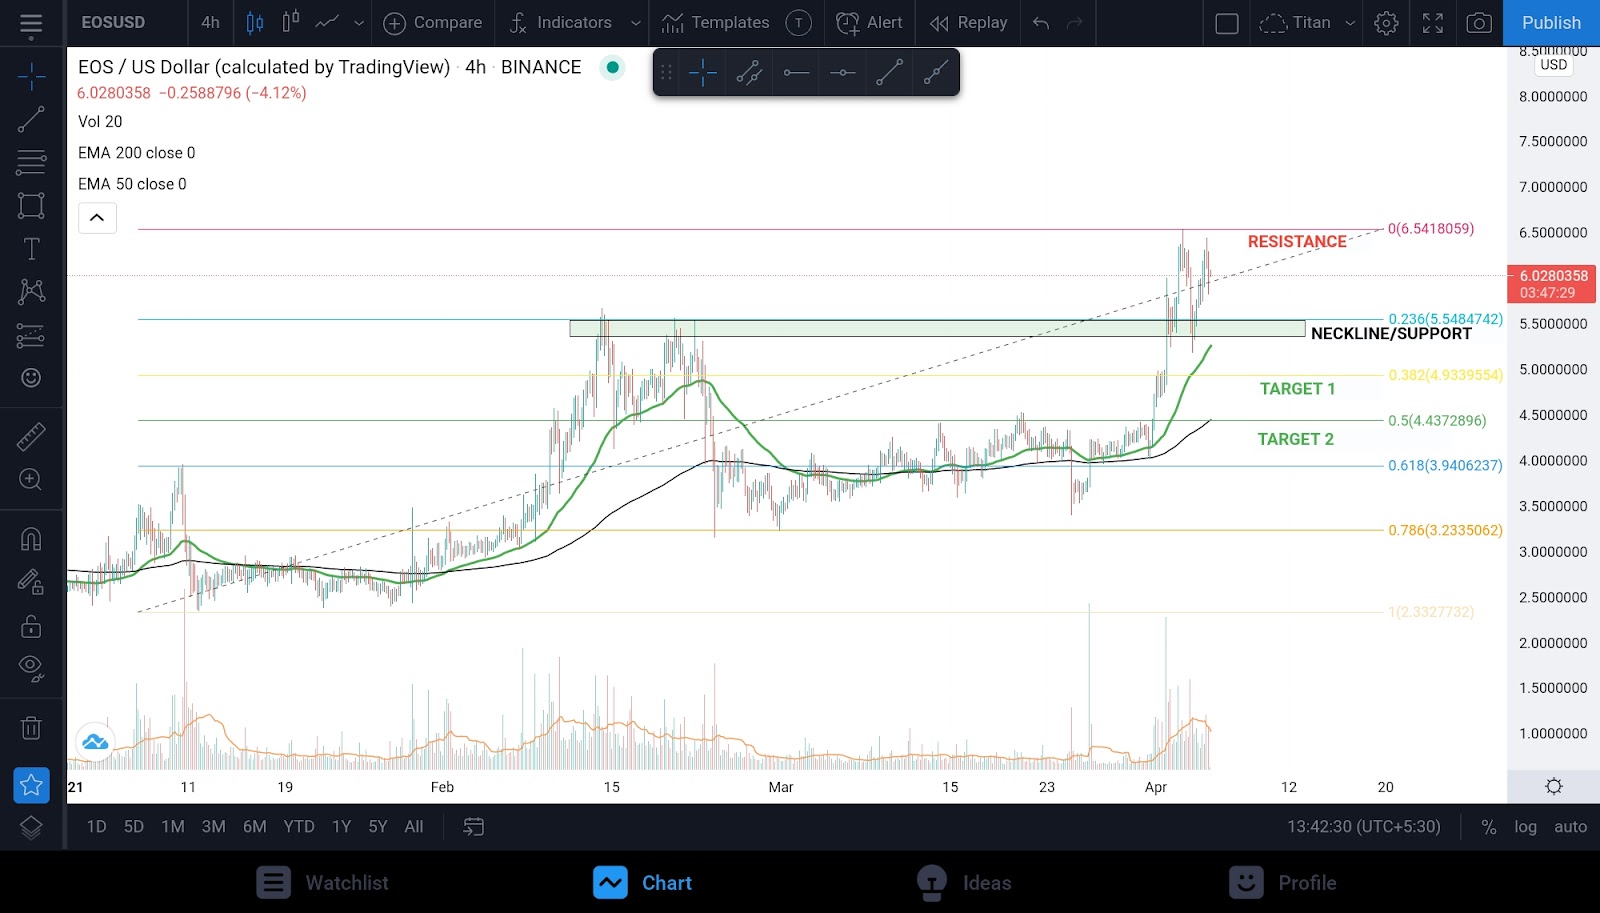The height and width of the screenshot is (913, 1600).
Task: Open the prediction and measurement tools
Action: (x=31, y=335)
